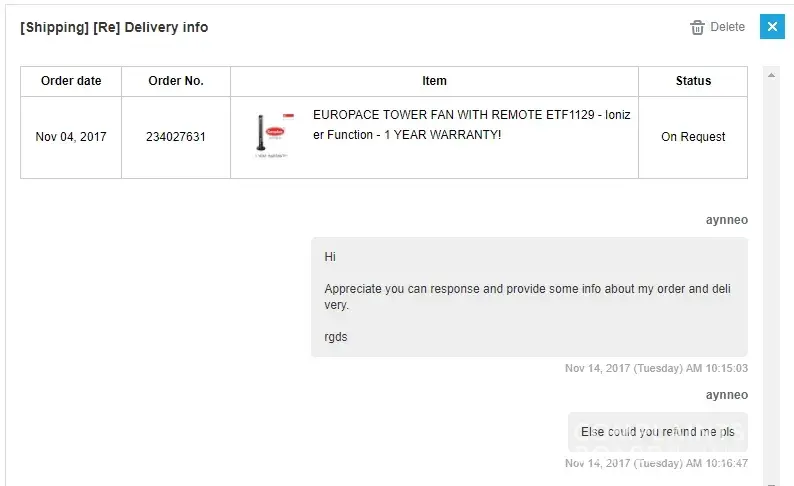
Task: Click the vertical scrollbar on the right
Action: [x=771, y=270]
